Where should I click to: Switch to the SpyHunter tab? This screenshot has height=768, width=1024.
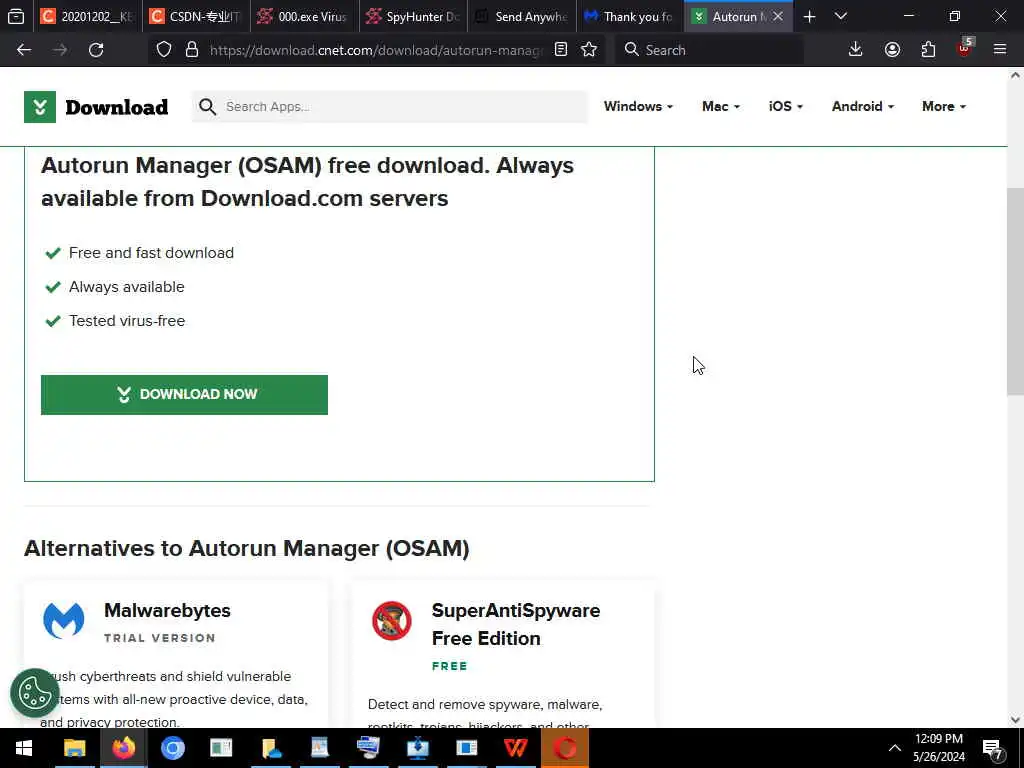[413, 17]
